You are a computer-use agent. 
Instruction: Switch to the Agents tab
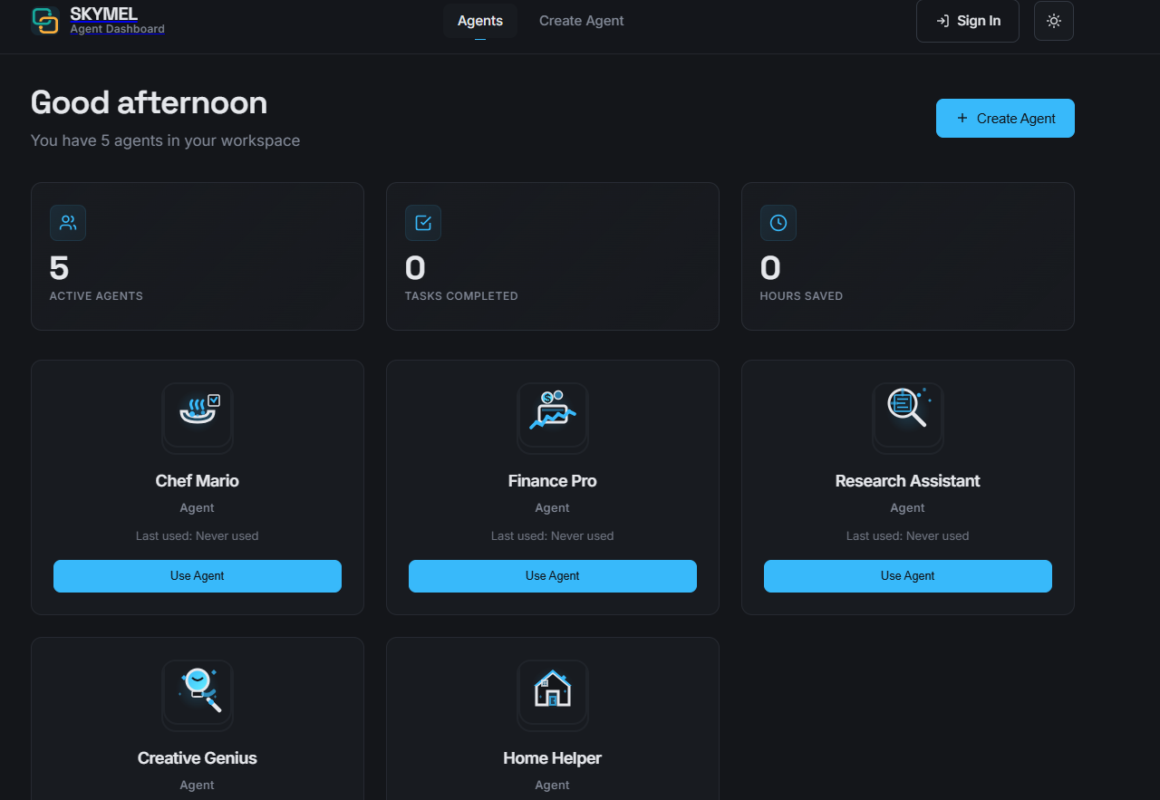click(x=480, y=20)
